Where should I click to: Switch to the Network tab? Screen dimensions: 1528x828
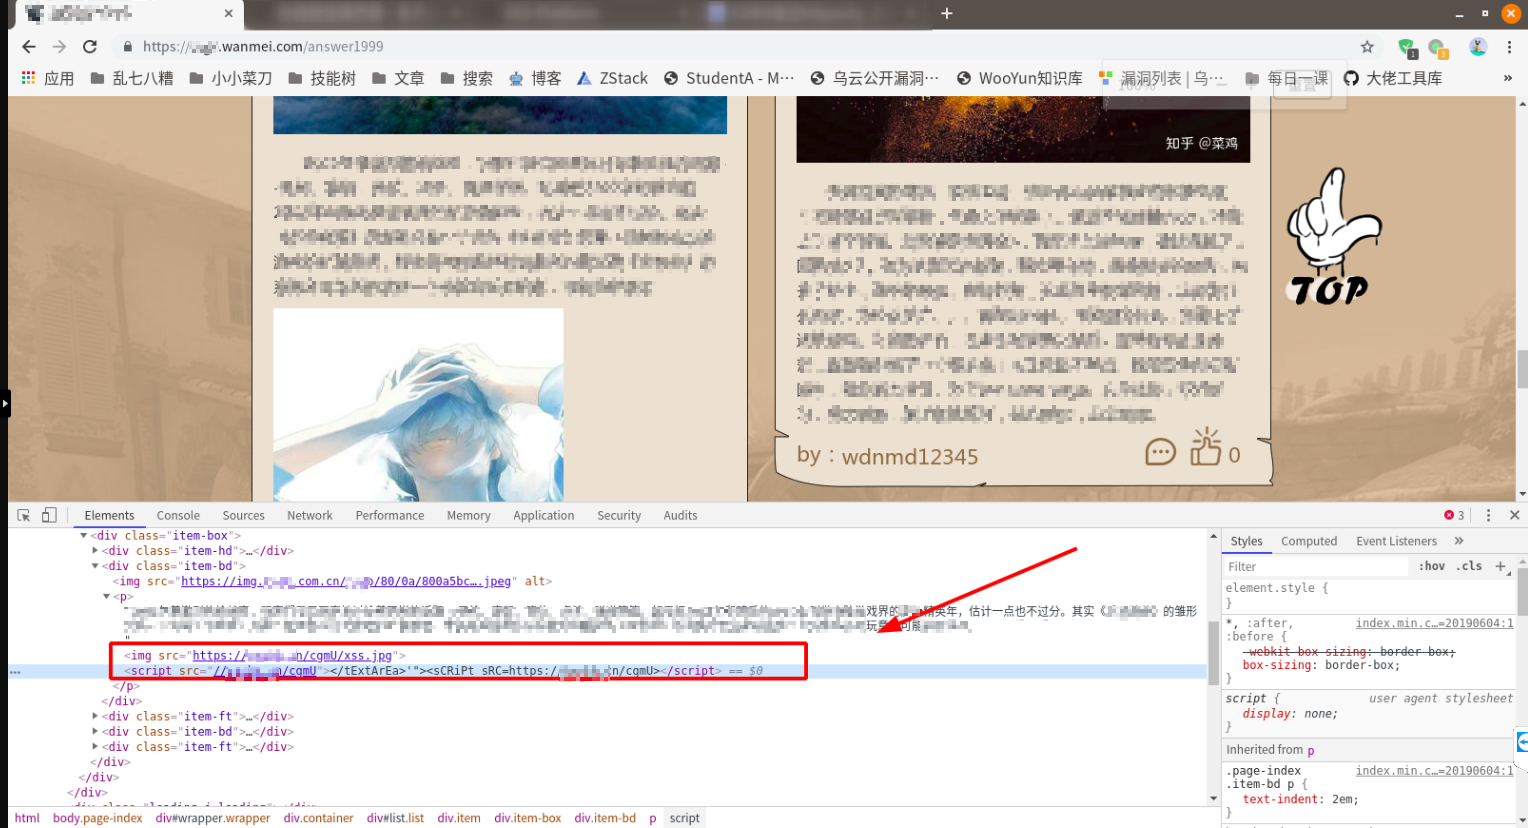tap(310, 516)
